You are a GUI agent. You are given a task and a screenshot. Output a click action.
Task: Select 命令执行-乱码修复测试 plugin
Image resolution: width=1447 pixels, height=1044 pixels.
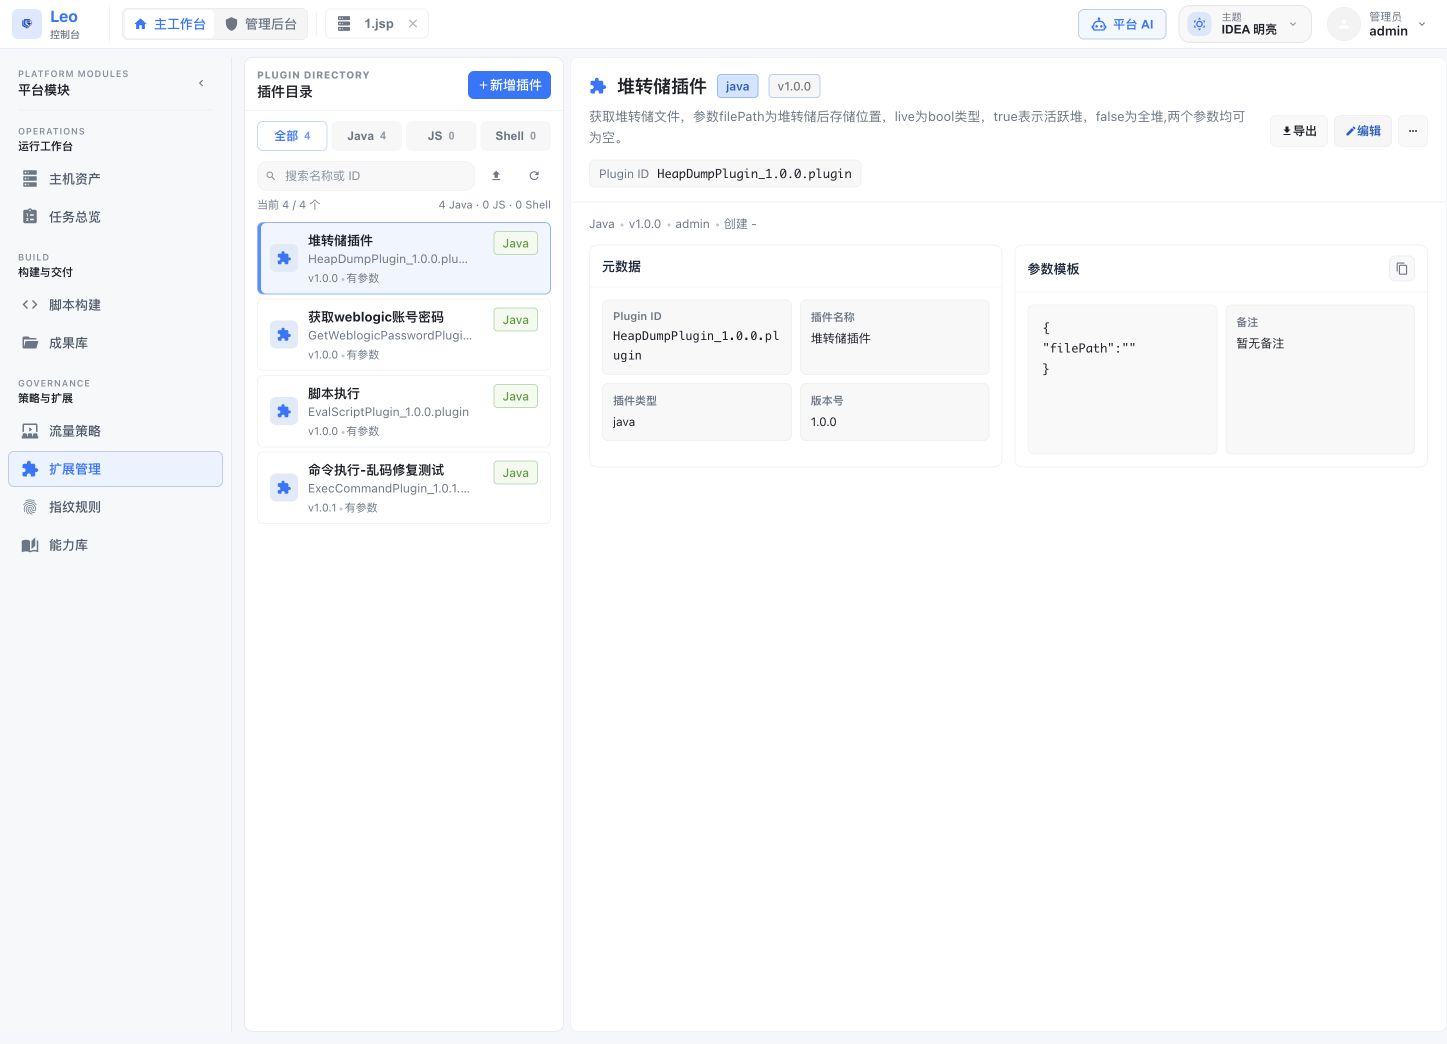404,488
